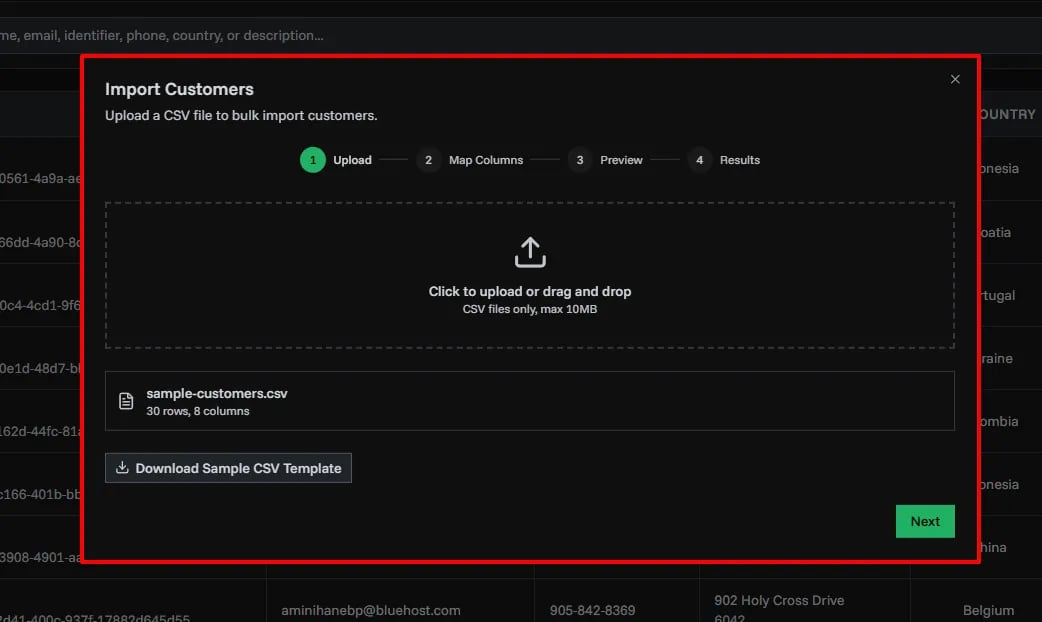Click the drag-and-drop CSV upload area

[529, 274]
